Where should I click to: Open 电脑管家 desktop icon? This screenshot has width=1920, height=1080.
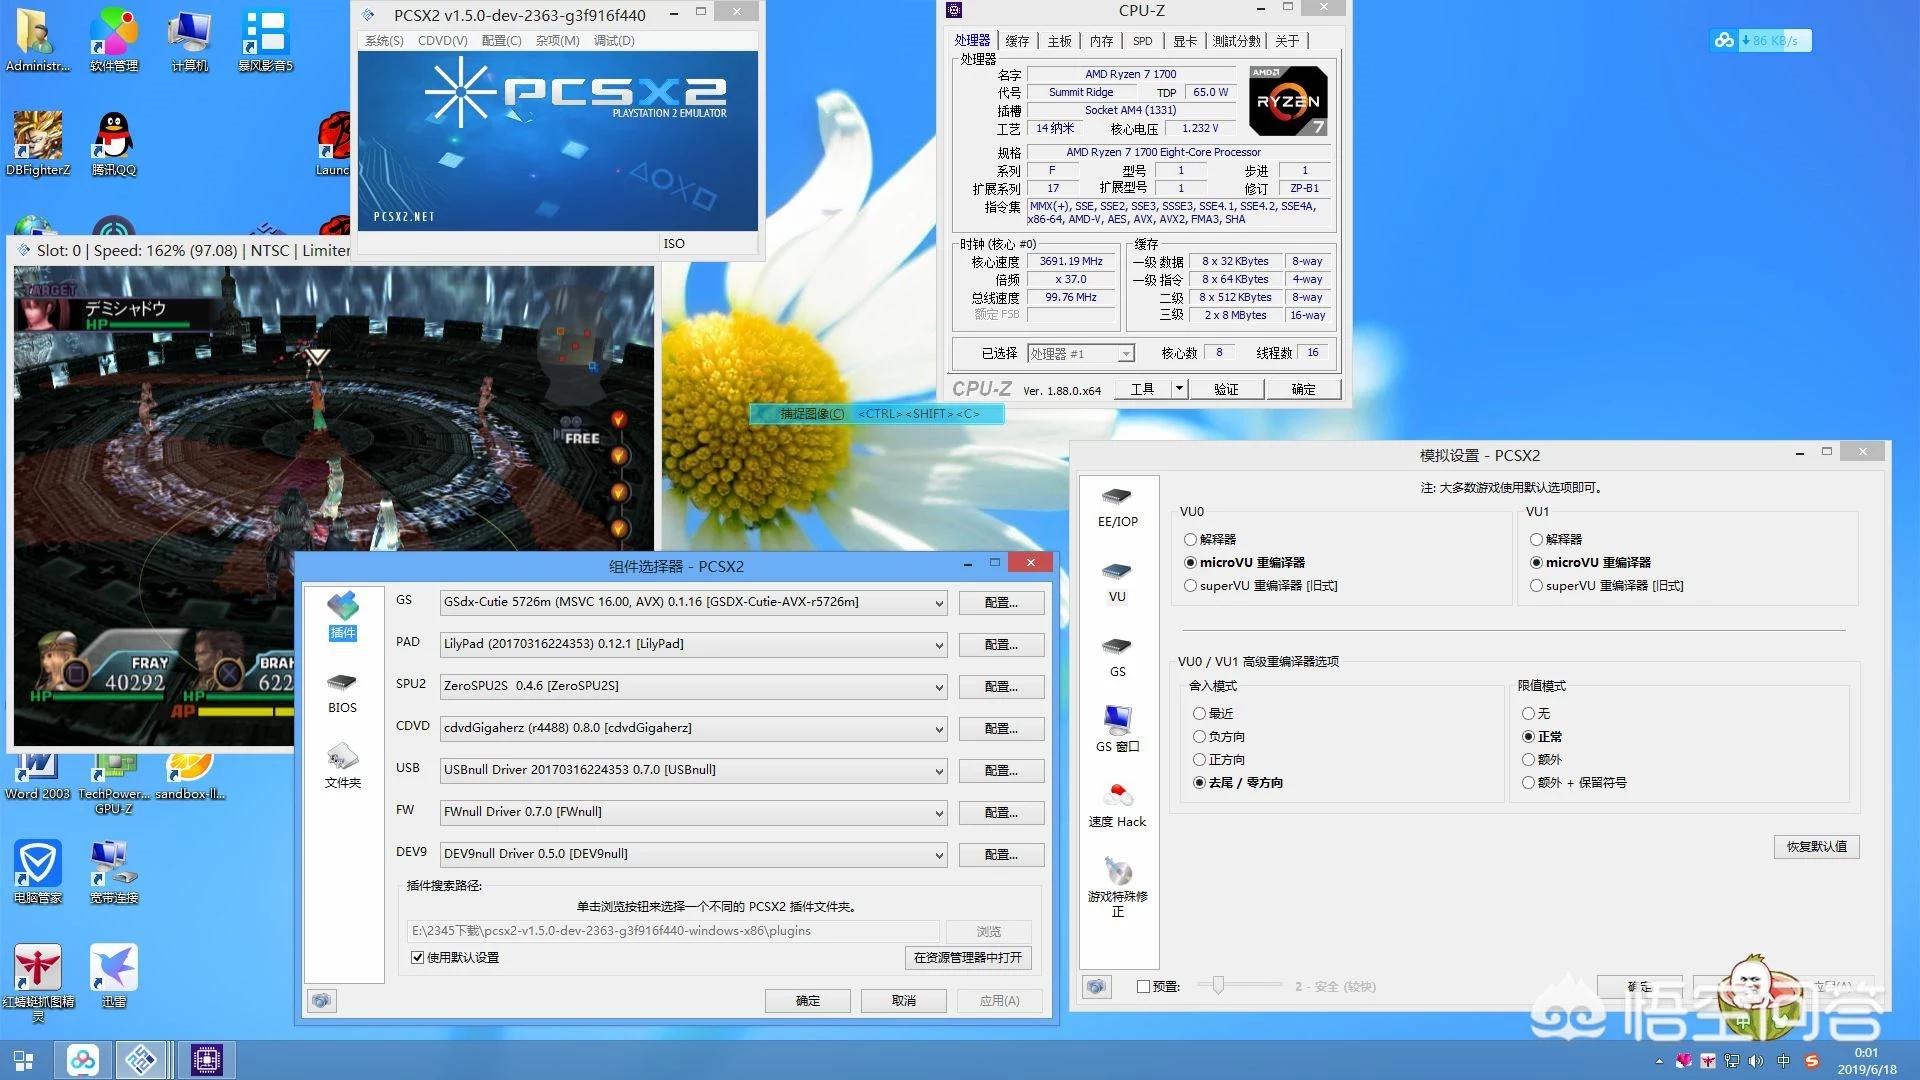[38, 872]
